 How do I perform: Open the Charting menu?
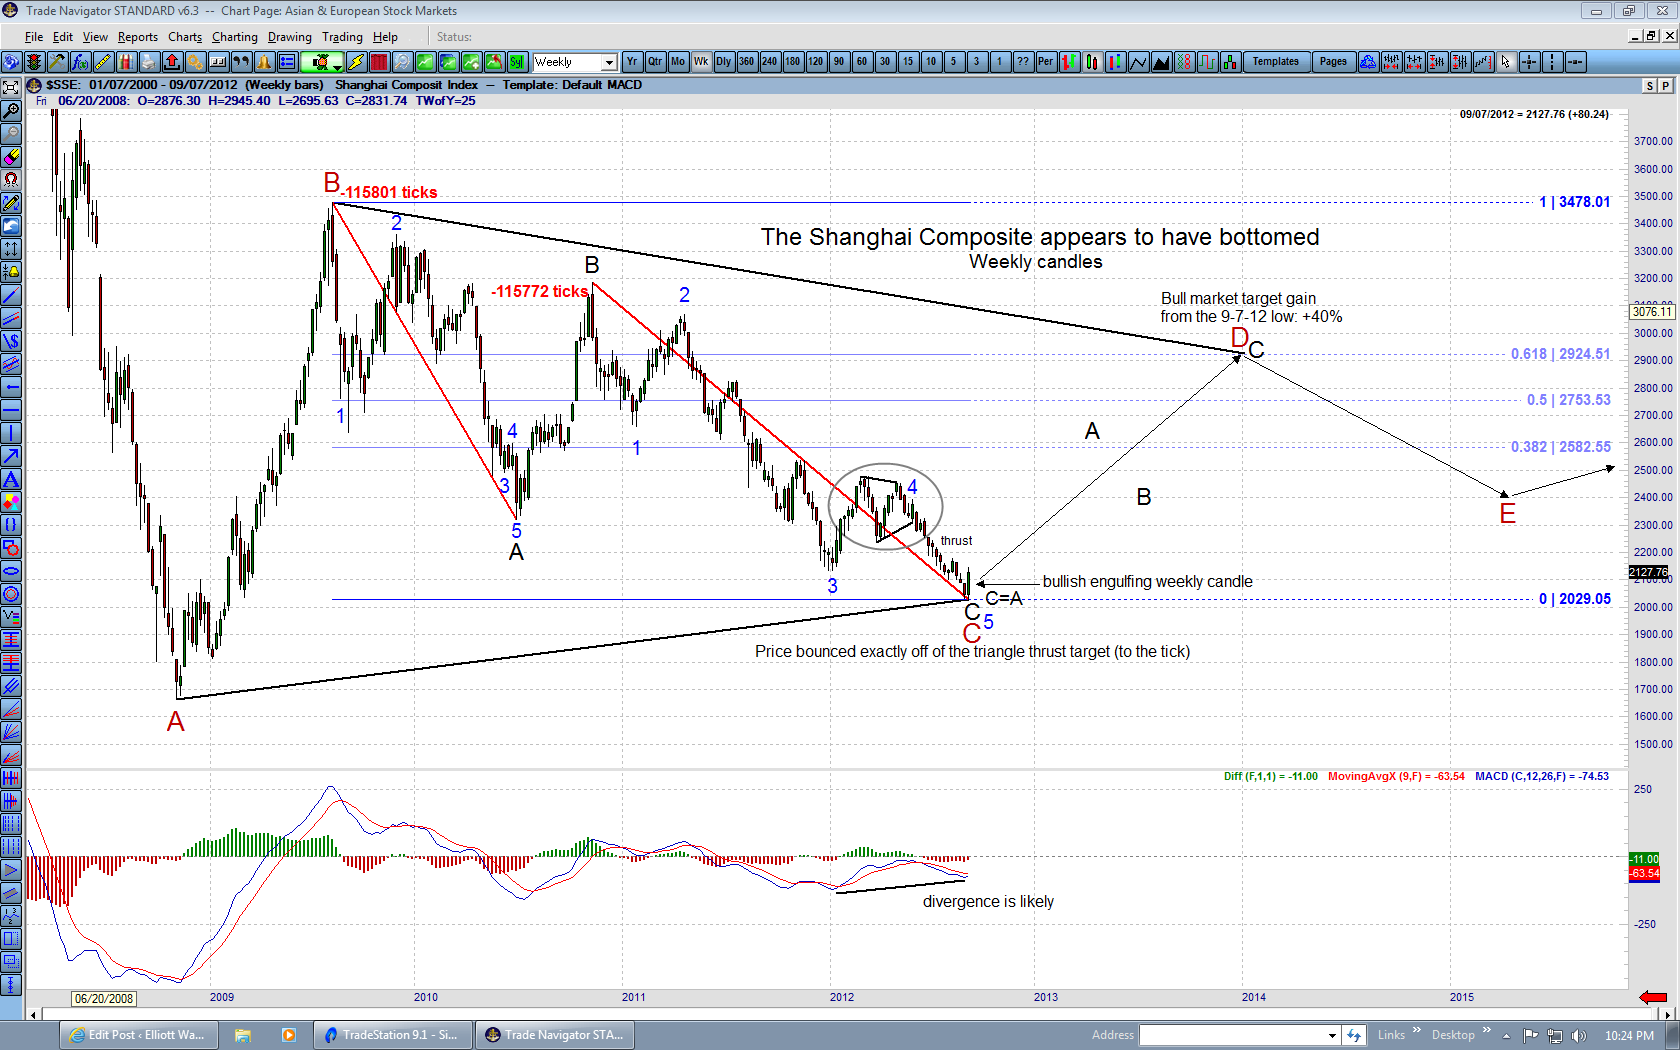[235, 37]
